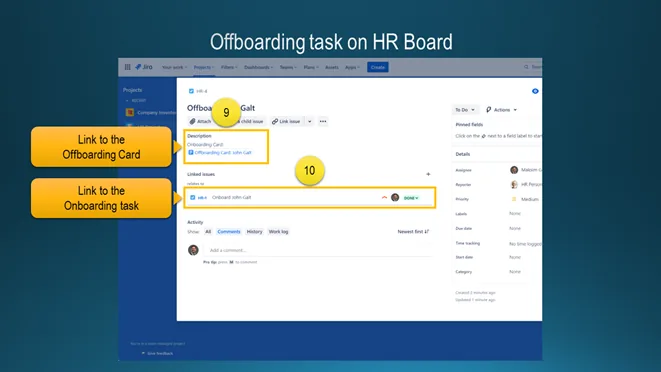Open Assets in the top navigation
This screenshot has width=661, height=372.
(332, 67)
